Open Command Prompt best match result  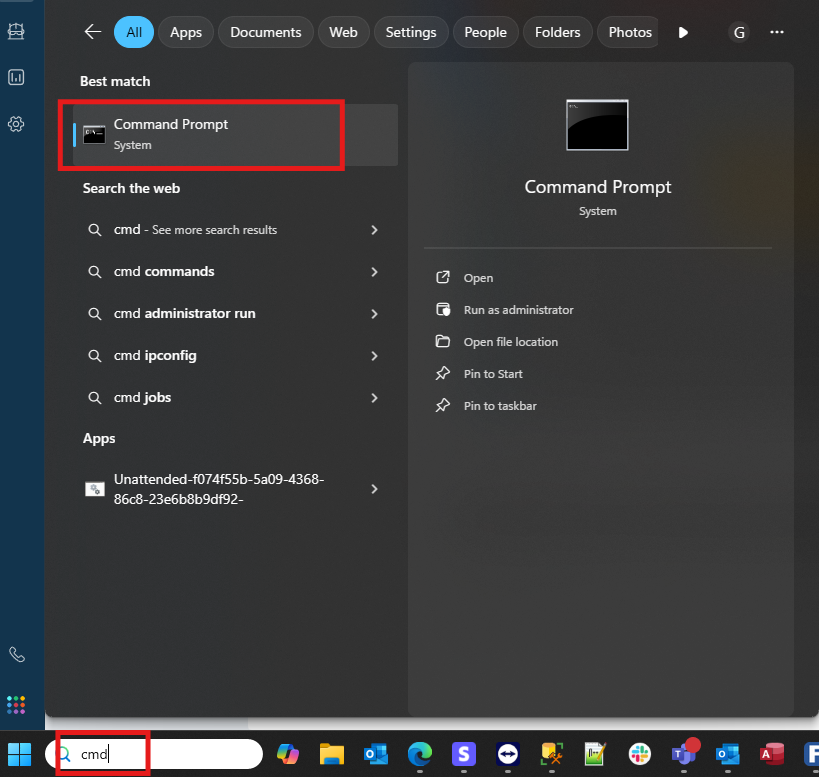pos(235,135)
